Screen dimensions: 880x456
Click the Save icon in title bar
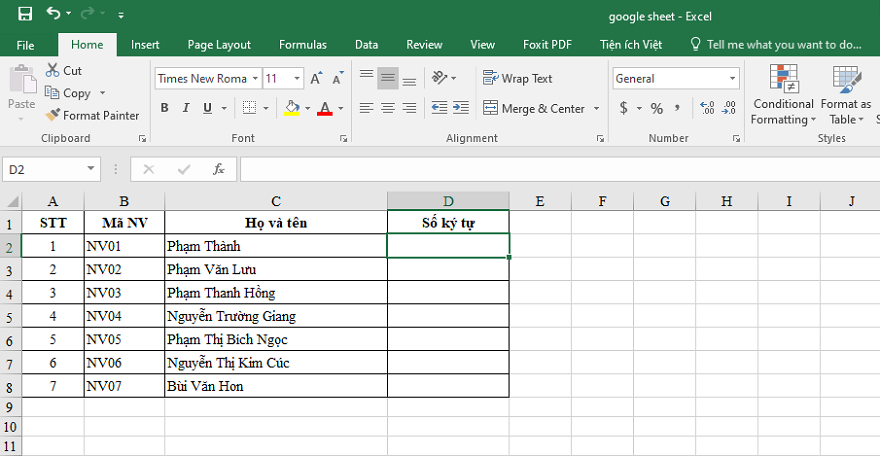[x=25, y=14]
